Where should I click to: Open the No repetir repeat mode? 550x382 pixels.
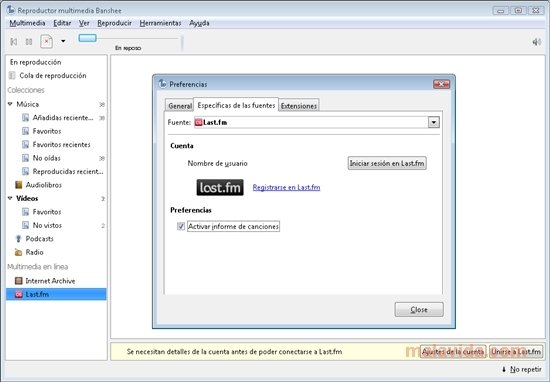click(x=522, y=369)
